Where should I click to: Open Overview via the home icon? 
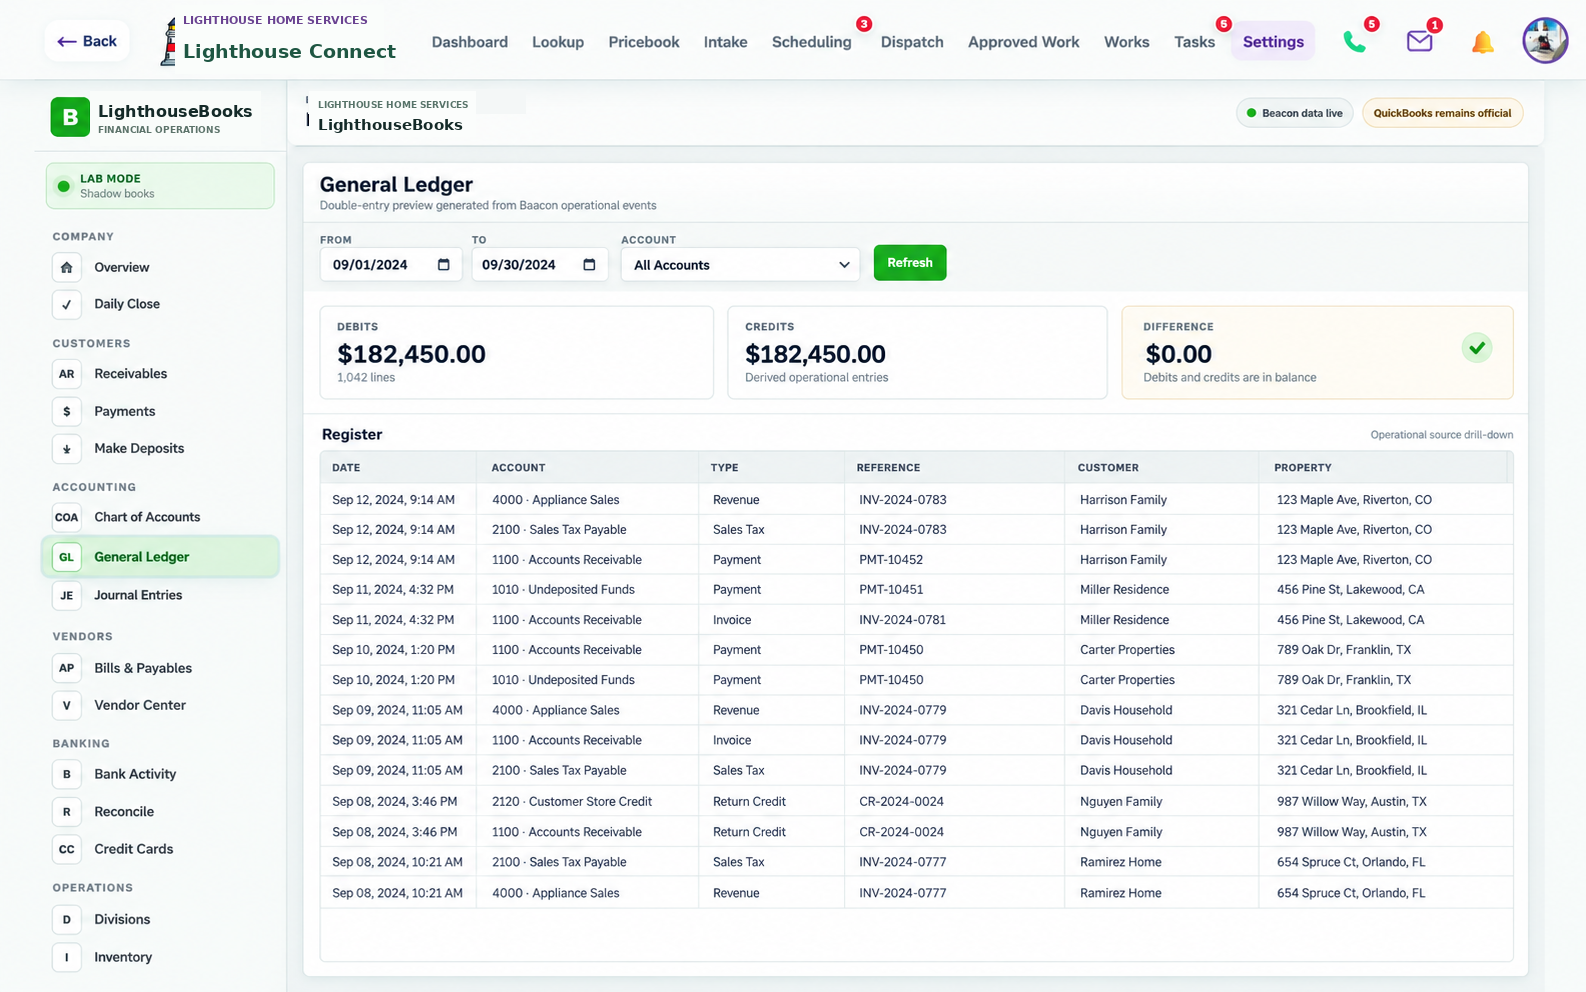(x=67, y=267)
